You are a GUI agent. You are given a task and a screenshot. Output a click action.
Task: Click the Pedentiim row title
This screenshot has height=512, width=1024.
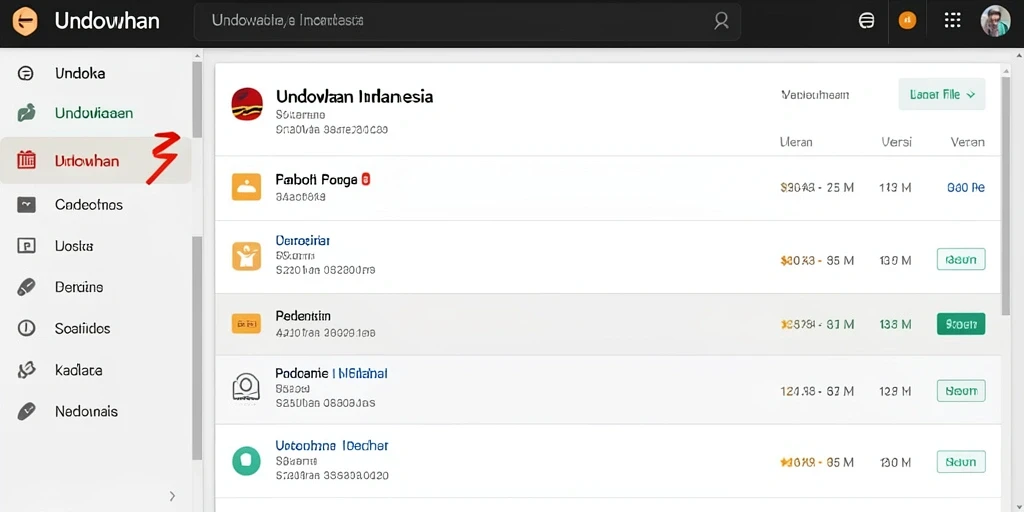pyautogui.click(x=303, y=316)
